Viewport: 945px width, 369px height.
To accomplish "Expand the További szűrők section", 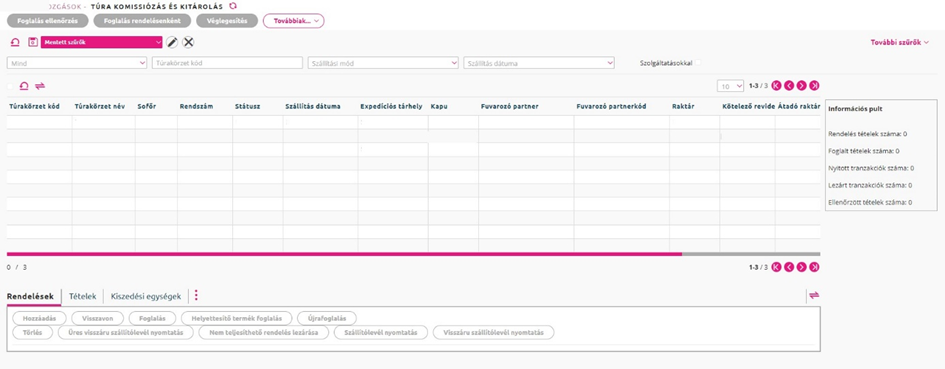I will 900,42.
